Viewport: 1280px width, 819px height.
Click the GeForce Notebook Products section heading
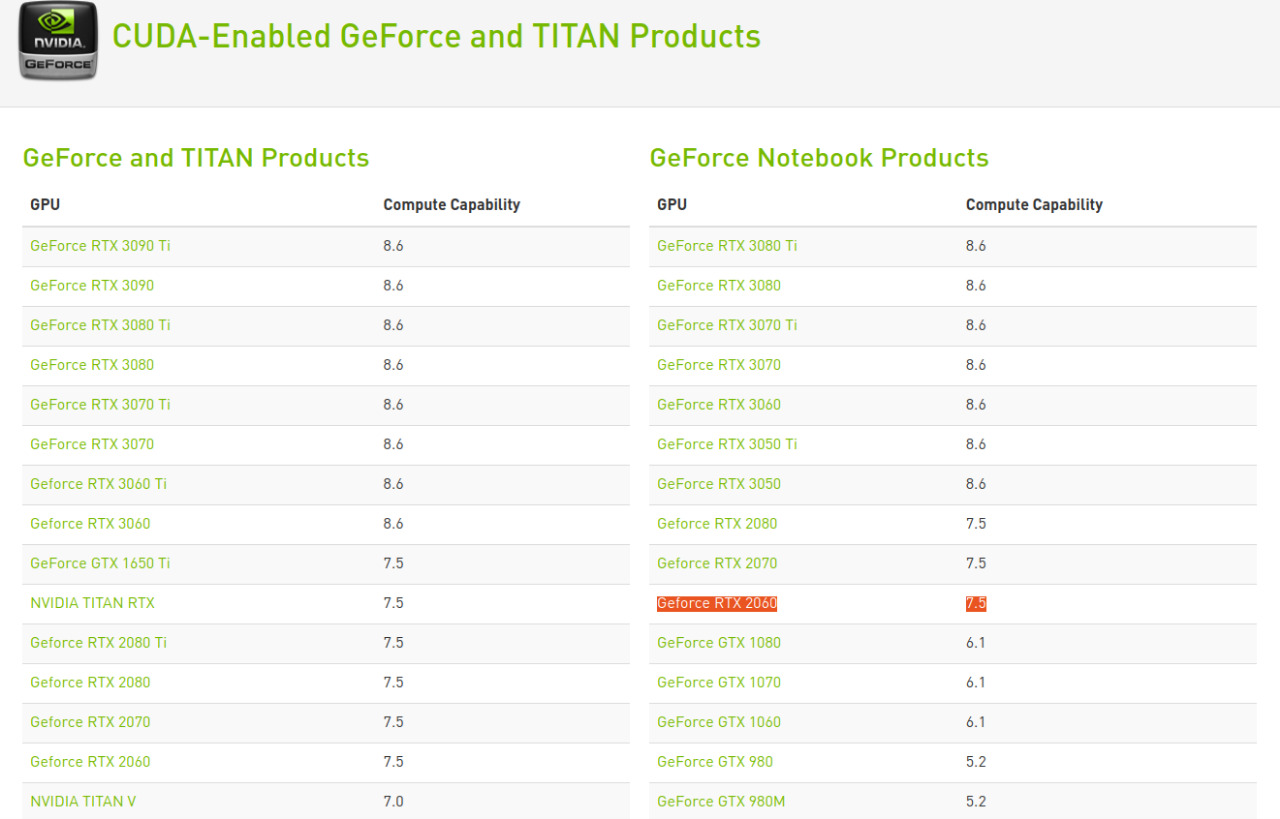click(x=819, y=158)
